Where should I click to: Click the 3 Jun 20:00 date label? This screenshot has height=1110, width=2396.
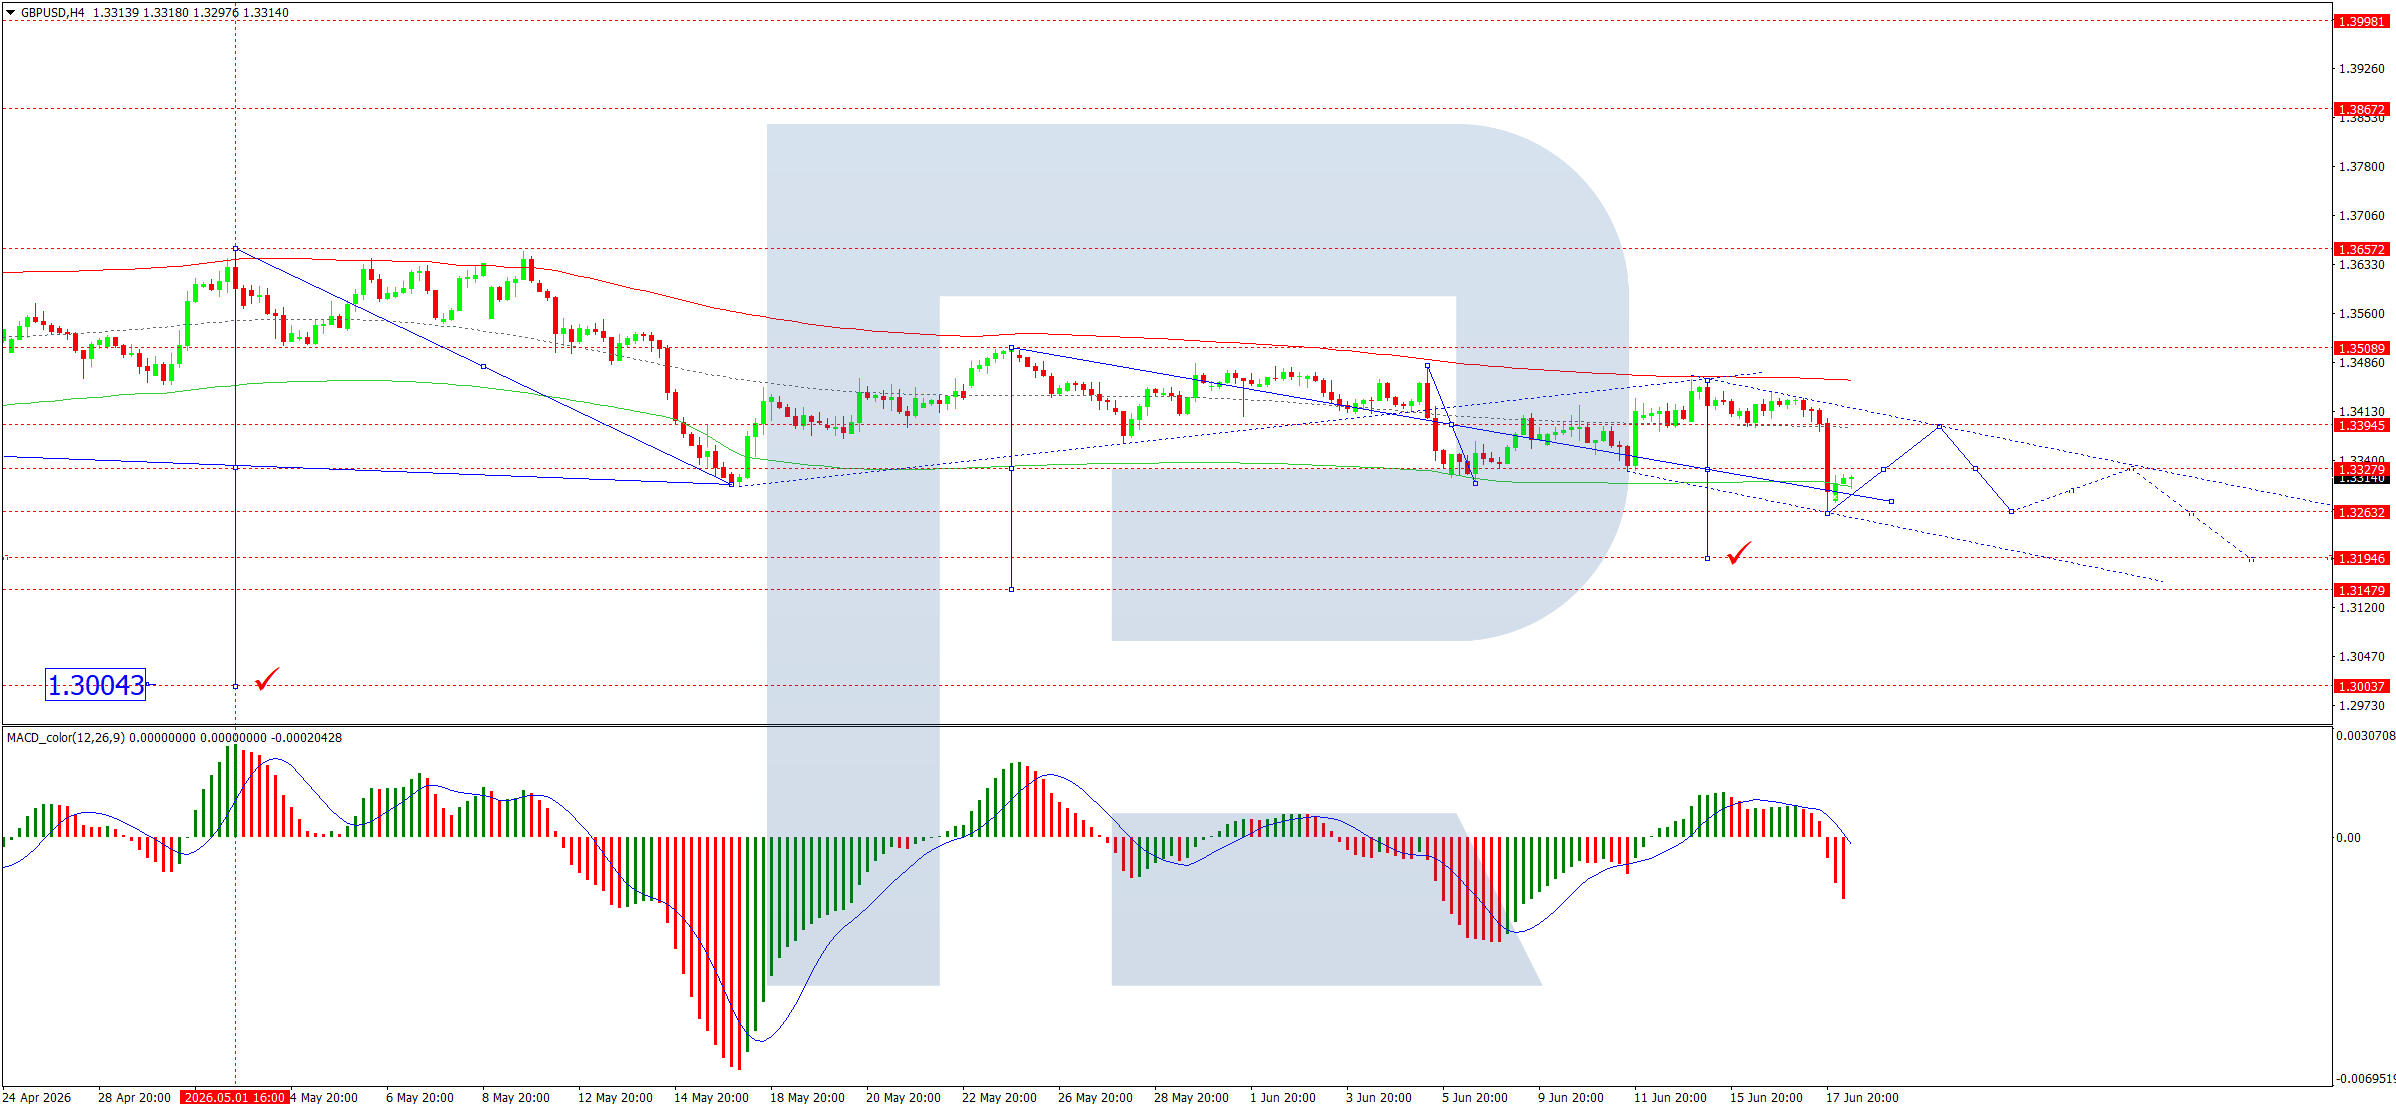1379,1098
